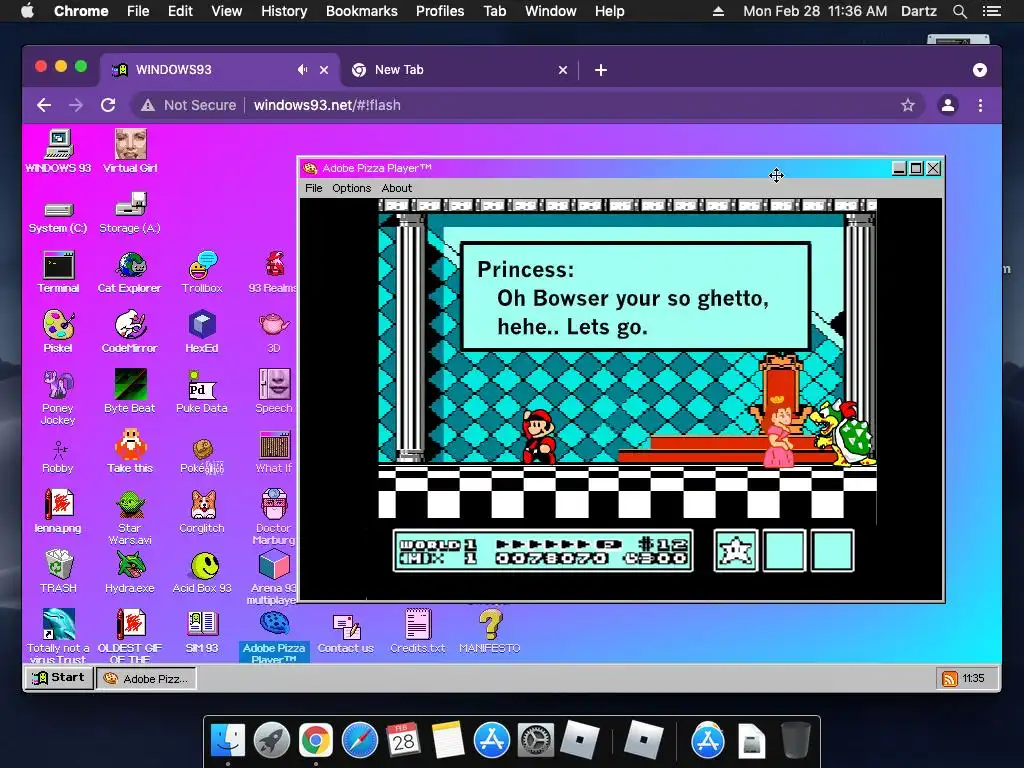Open the MANIFESTO question mark icon
This screenshot has height=768, width=1024.
pos(489,632)
